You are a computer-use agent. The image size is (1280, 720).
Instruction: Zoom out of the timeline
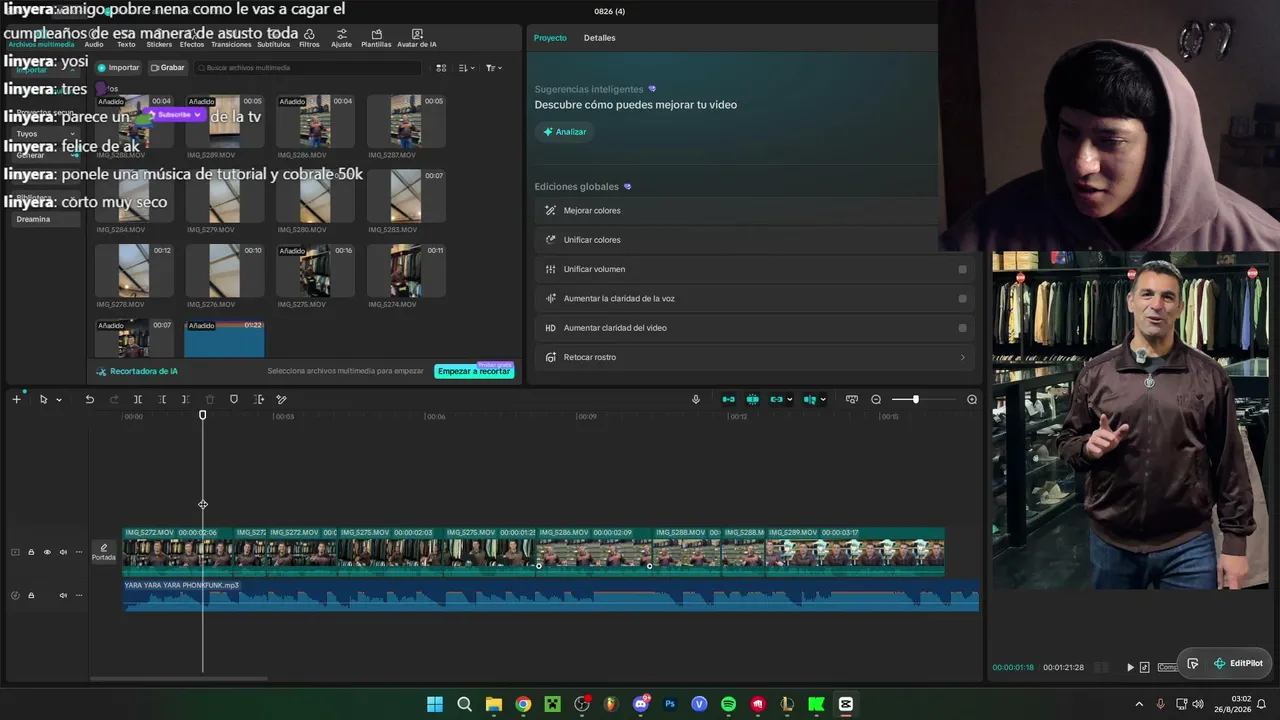click(x=876, y=400)
